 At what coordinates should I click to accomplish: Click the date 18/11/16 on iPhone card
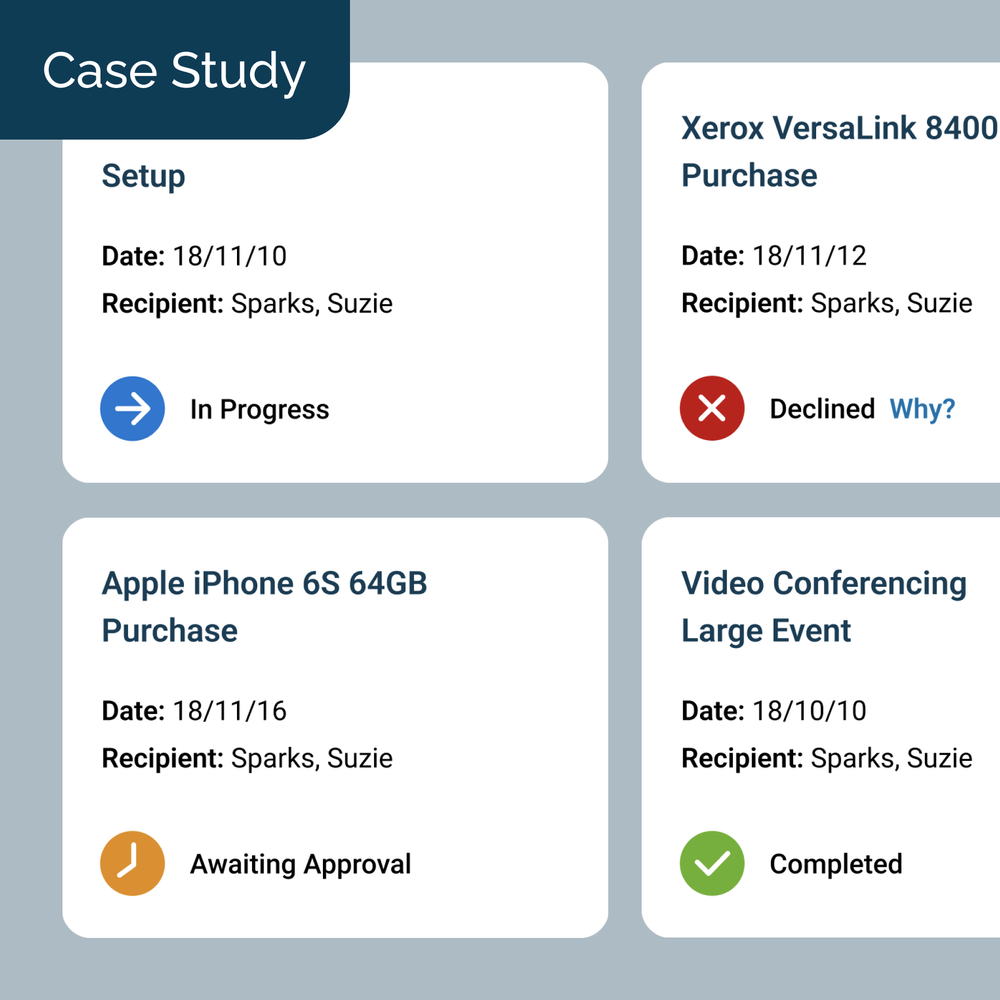229,711
